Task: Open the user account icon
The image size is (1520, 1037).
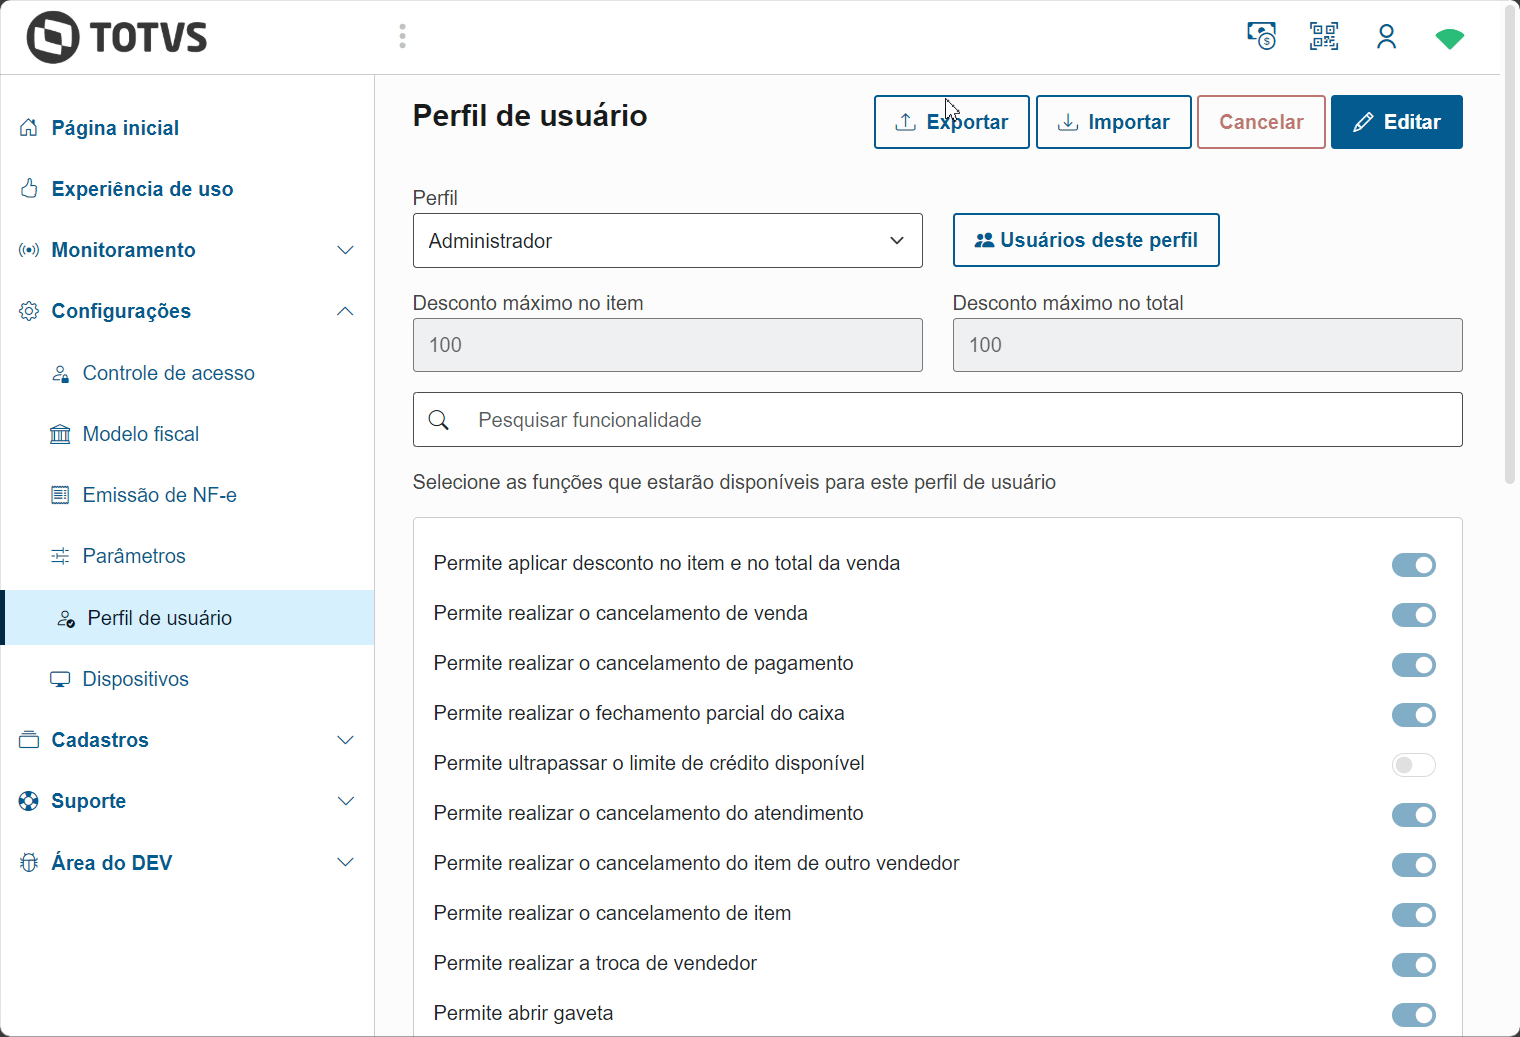Action: [1386, 37]
